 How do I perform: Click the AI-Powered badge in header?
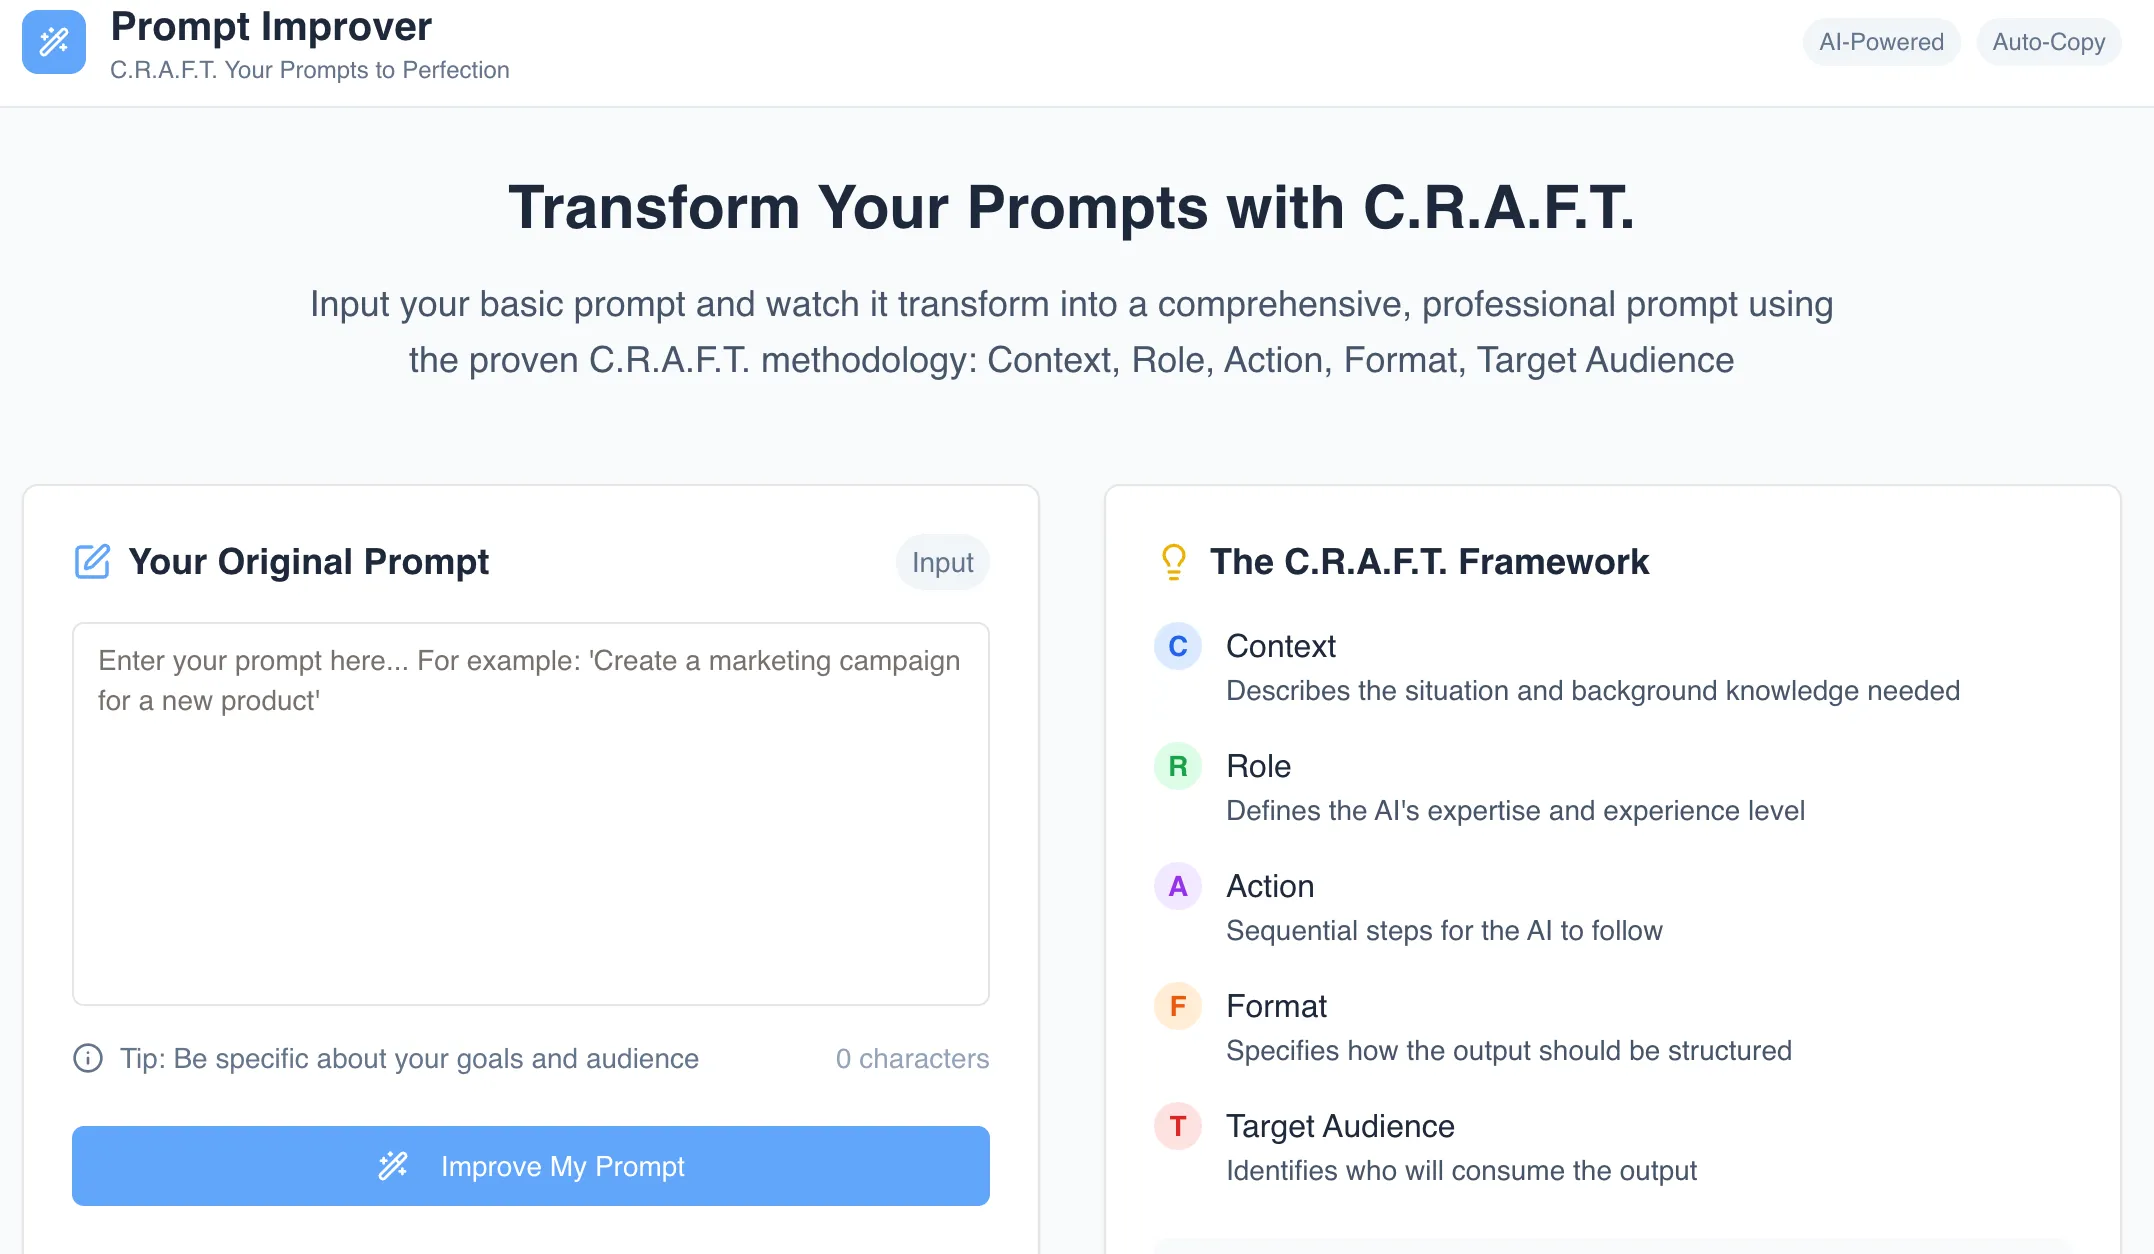[1881, 42]
